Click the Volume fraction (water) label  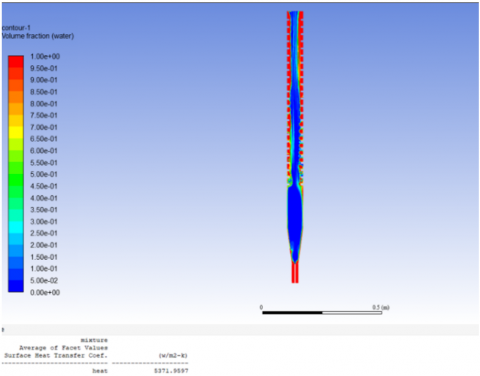tap(38, 36)
